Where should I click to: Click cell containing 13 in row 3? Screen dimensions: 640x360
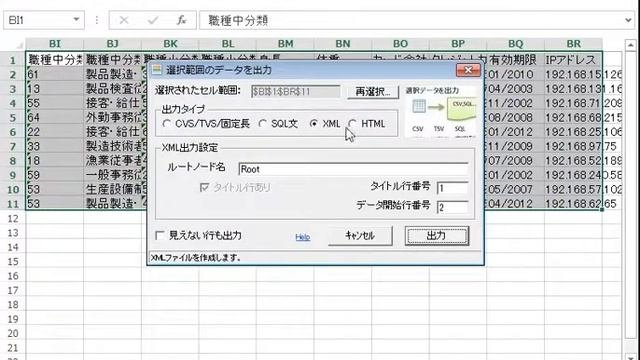coord(55,89)
